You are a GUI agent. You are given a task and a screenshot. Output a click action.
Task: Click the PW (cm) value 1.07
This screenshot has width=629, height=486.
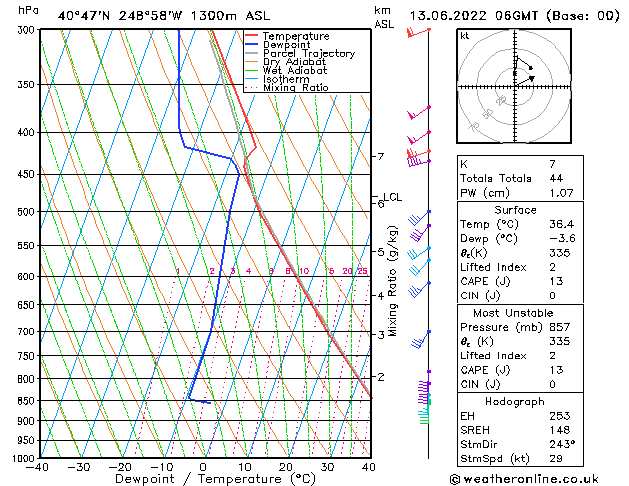coord(562,193)
